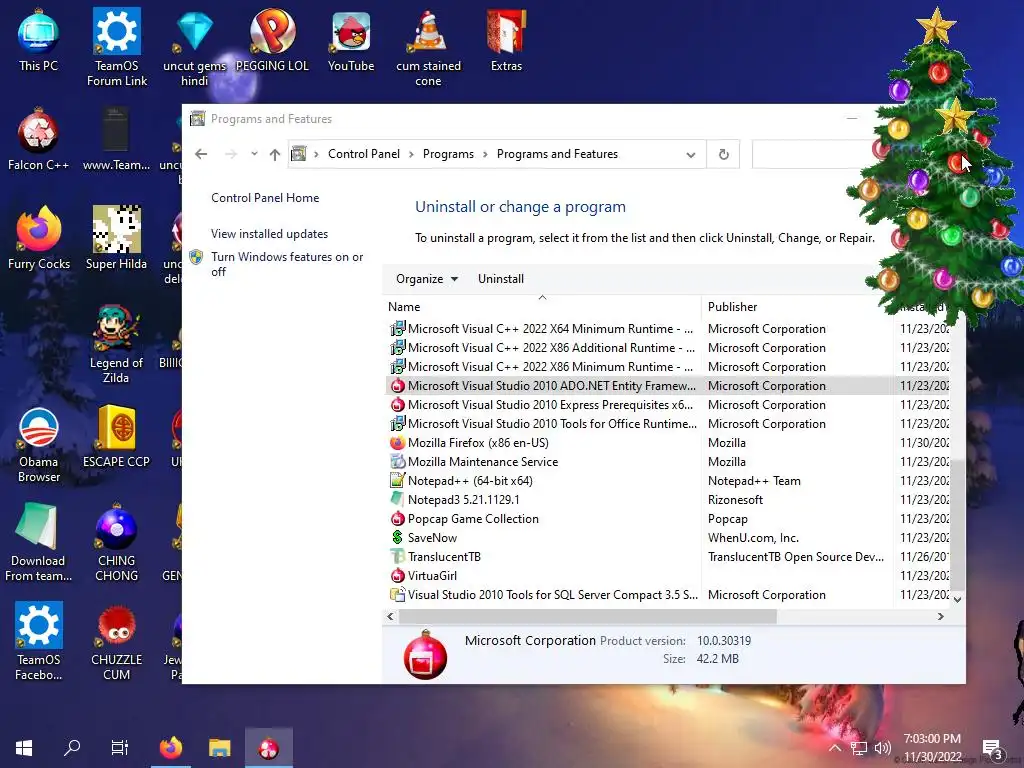Open recent locations dropdown arrow
The height and width of the screenshot is (768, 1024).
(x=254, y=154)
